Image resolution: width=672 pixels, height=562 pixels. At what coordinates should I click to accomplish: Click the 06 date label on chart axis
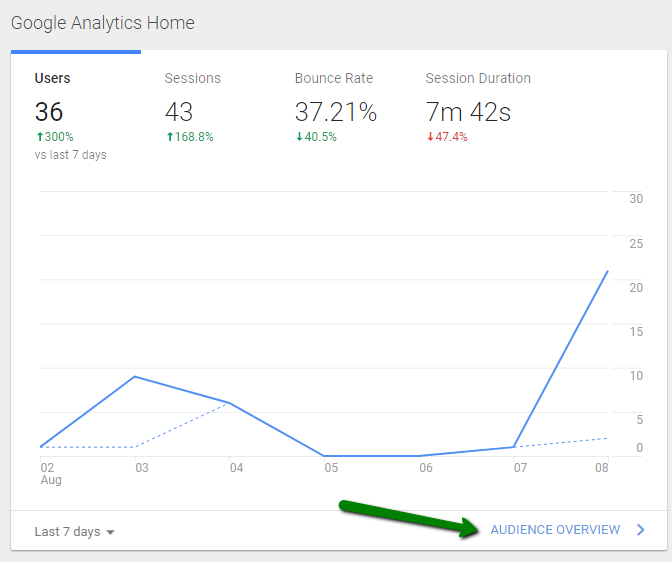click(426, 467)
